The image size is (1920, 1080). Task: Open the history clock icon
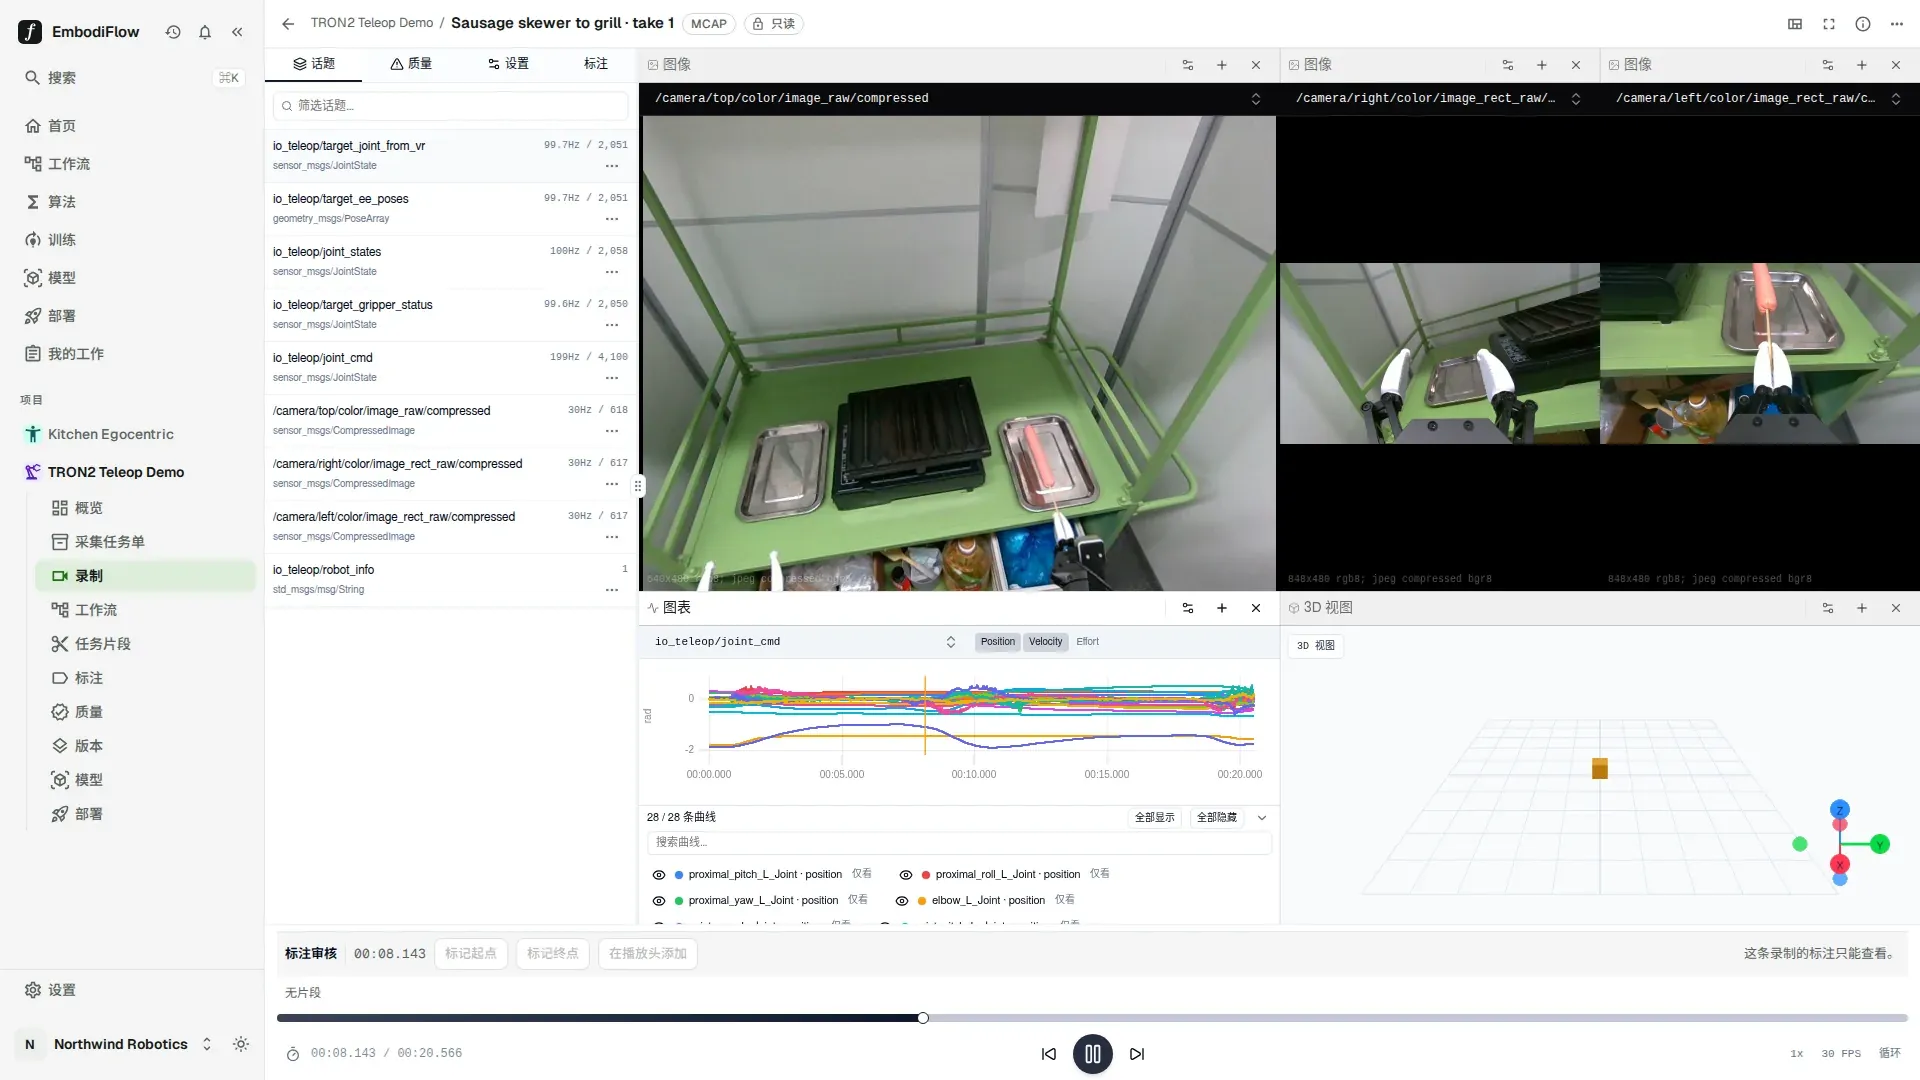(173, 32)
